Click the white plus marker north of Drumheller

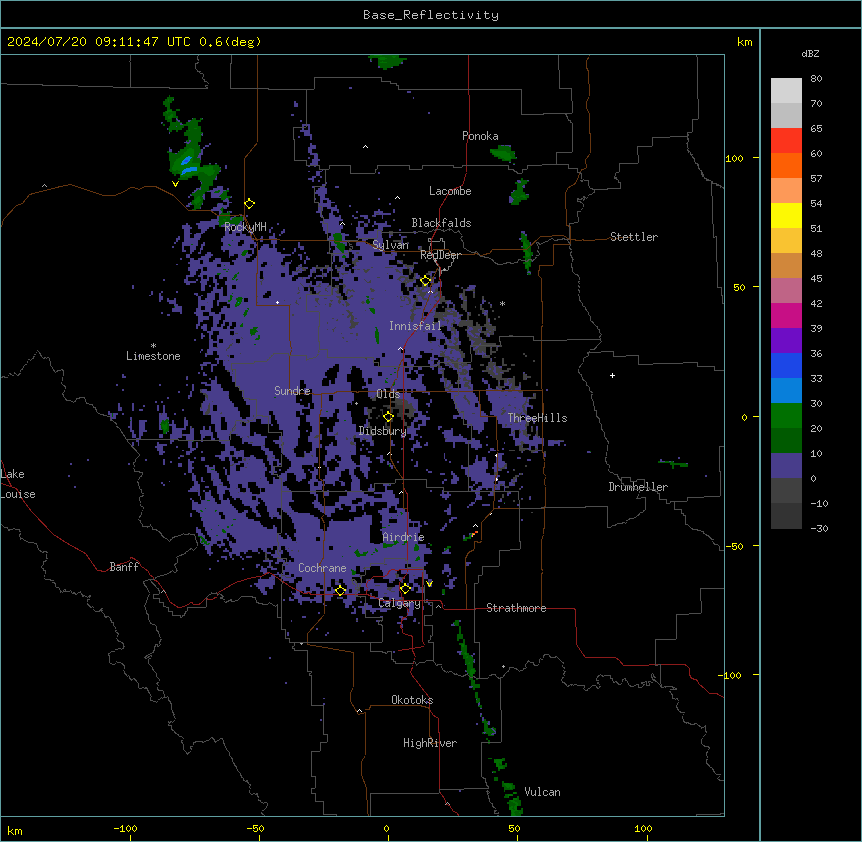click(x=612, y=375)
